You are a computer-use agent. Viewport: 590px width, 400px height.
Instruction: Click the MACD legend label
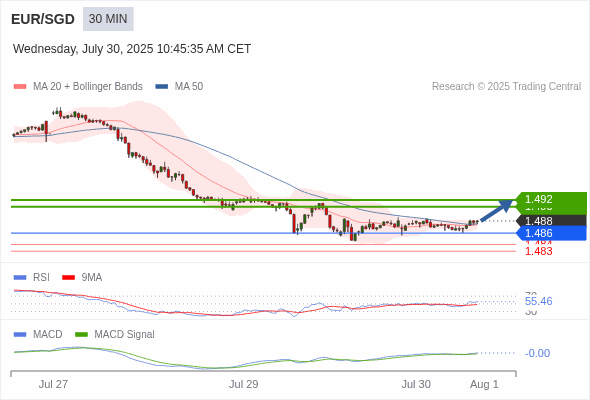pos(48,335)
